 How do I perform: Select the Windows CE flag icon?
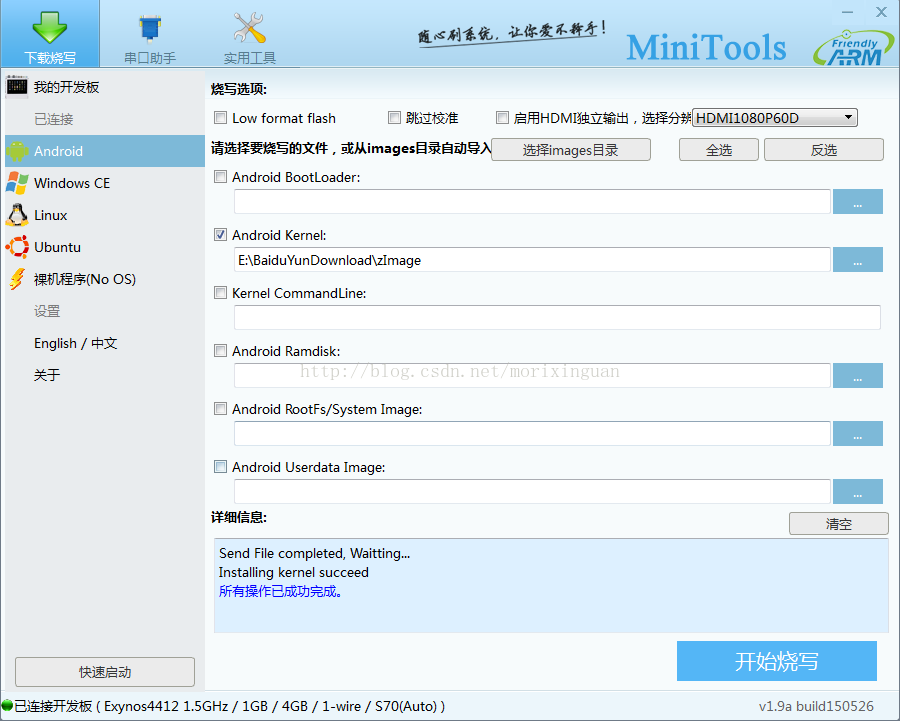coord(17,183)
